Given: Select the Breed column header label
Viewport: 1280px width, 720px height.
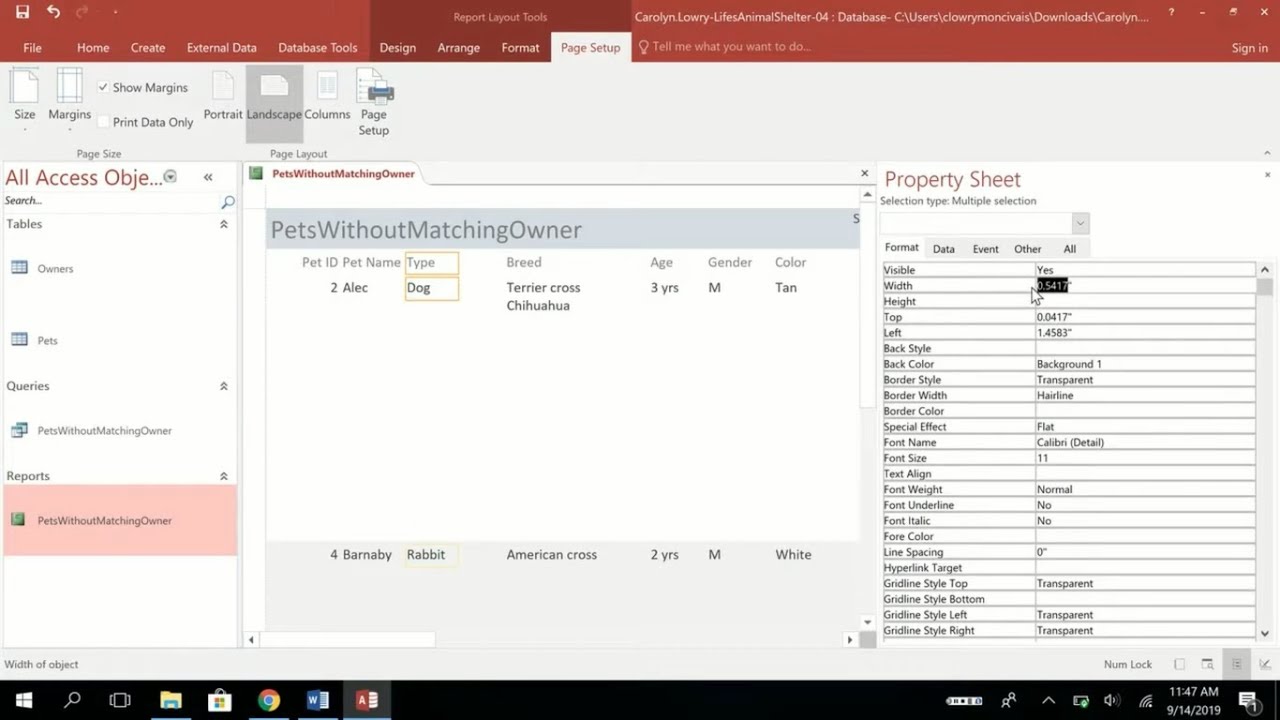Looking at the screenshot, I should 524,262.
